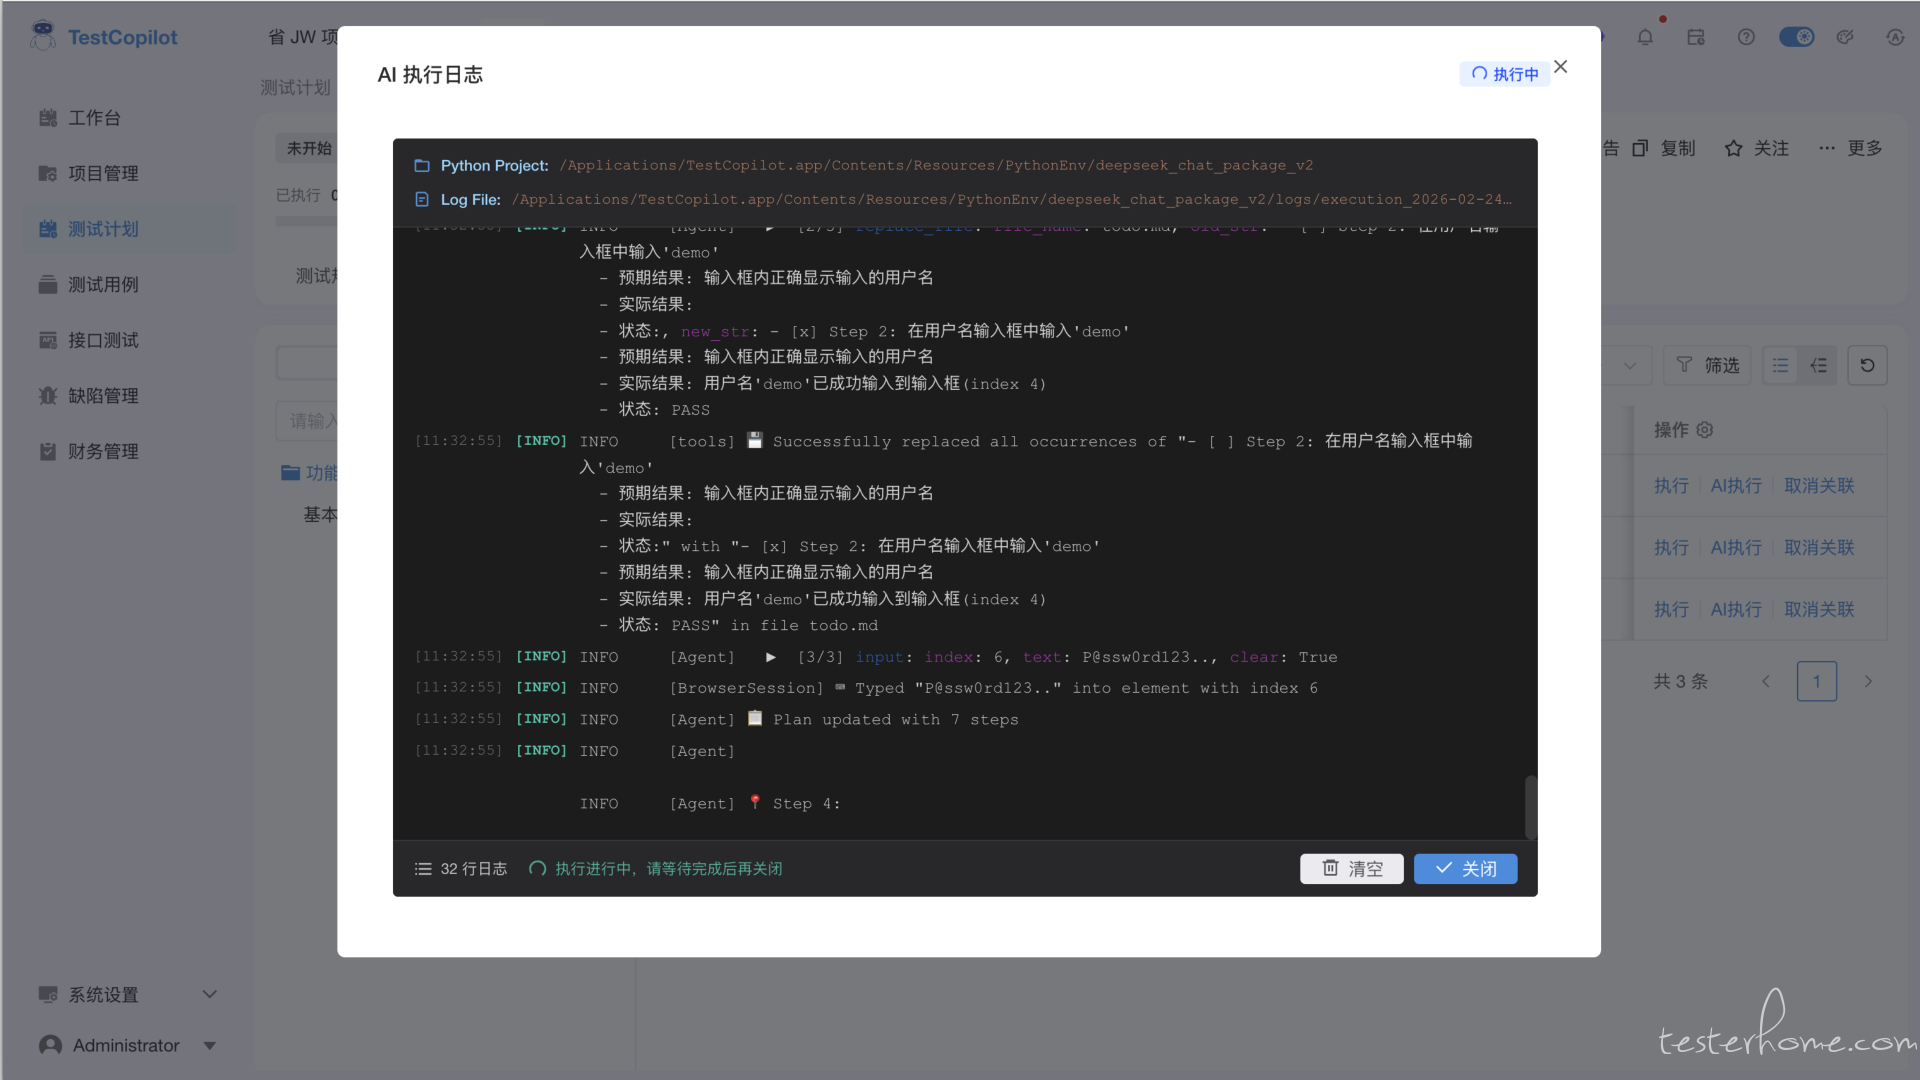This screenshot has height=1080, width=1920.
Task: Close the AI 执行日志 dialog with X
Action: tap(1560, 66)
